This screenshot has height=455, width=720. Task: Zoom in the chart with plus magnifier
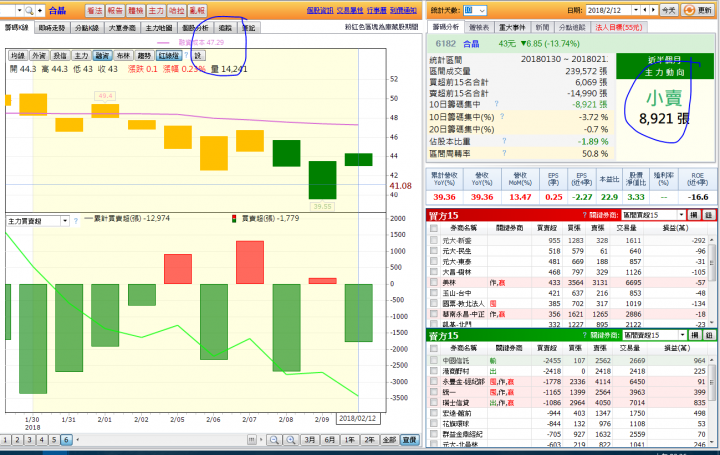[x=291, y=440]
